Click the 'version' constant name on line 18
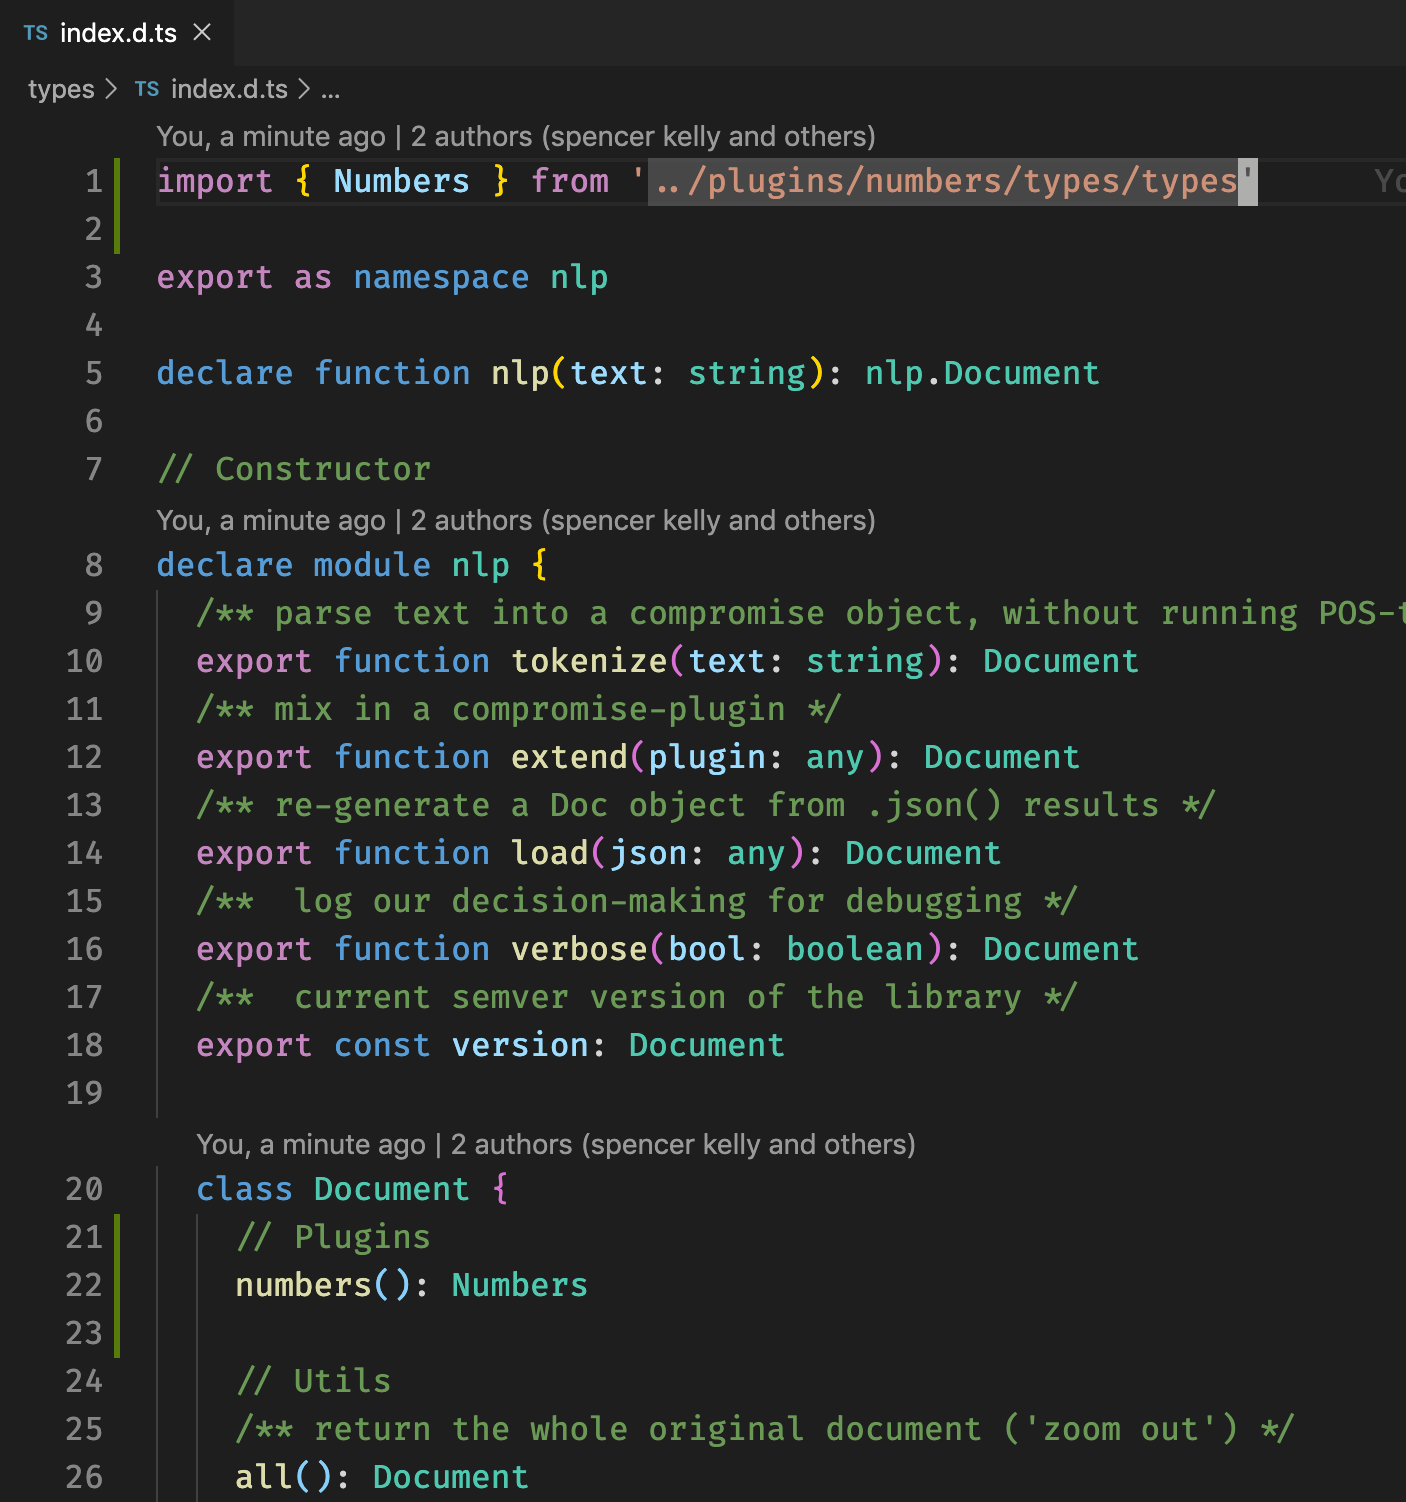The height and width of the screenshot is (1502, 1406). [x=520, y=1045]
